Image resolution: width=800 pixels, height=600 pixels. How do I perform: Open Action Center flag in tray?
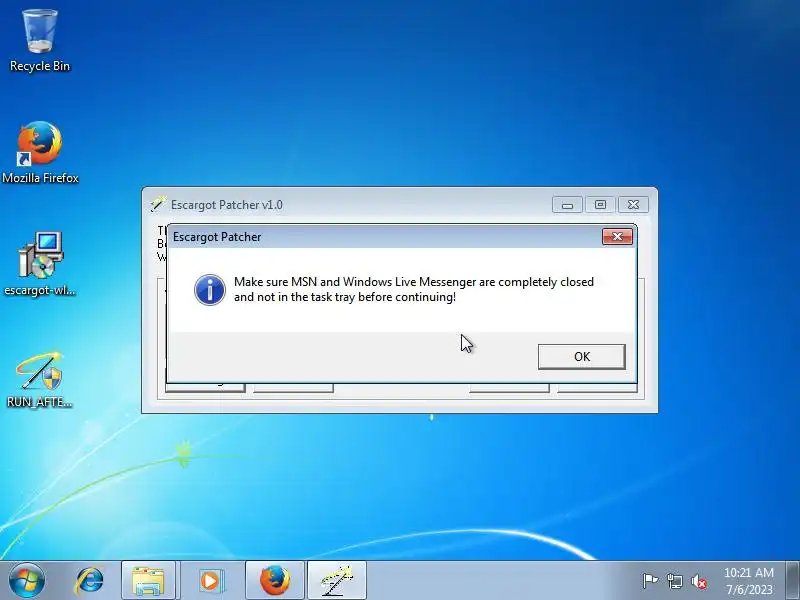[x=650, y=581]
